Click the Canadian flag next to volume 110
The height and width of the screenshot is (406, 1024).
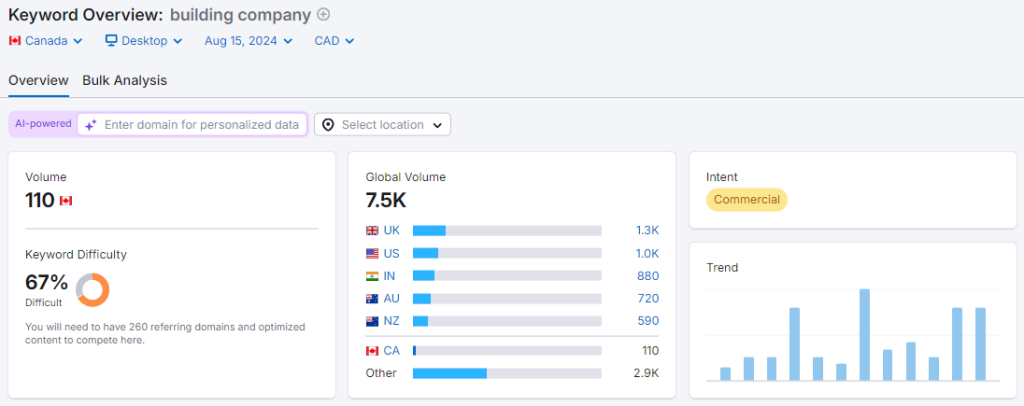pos(66,201)
